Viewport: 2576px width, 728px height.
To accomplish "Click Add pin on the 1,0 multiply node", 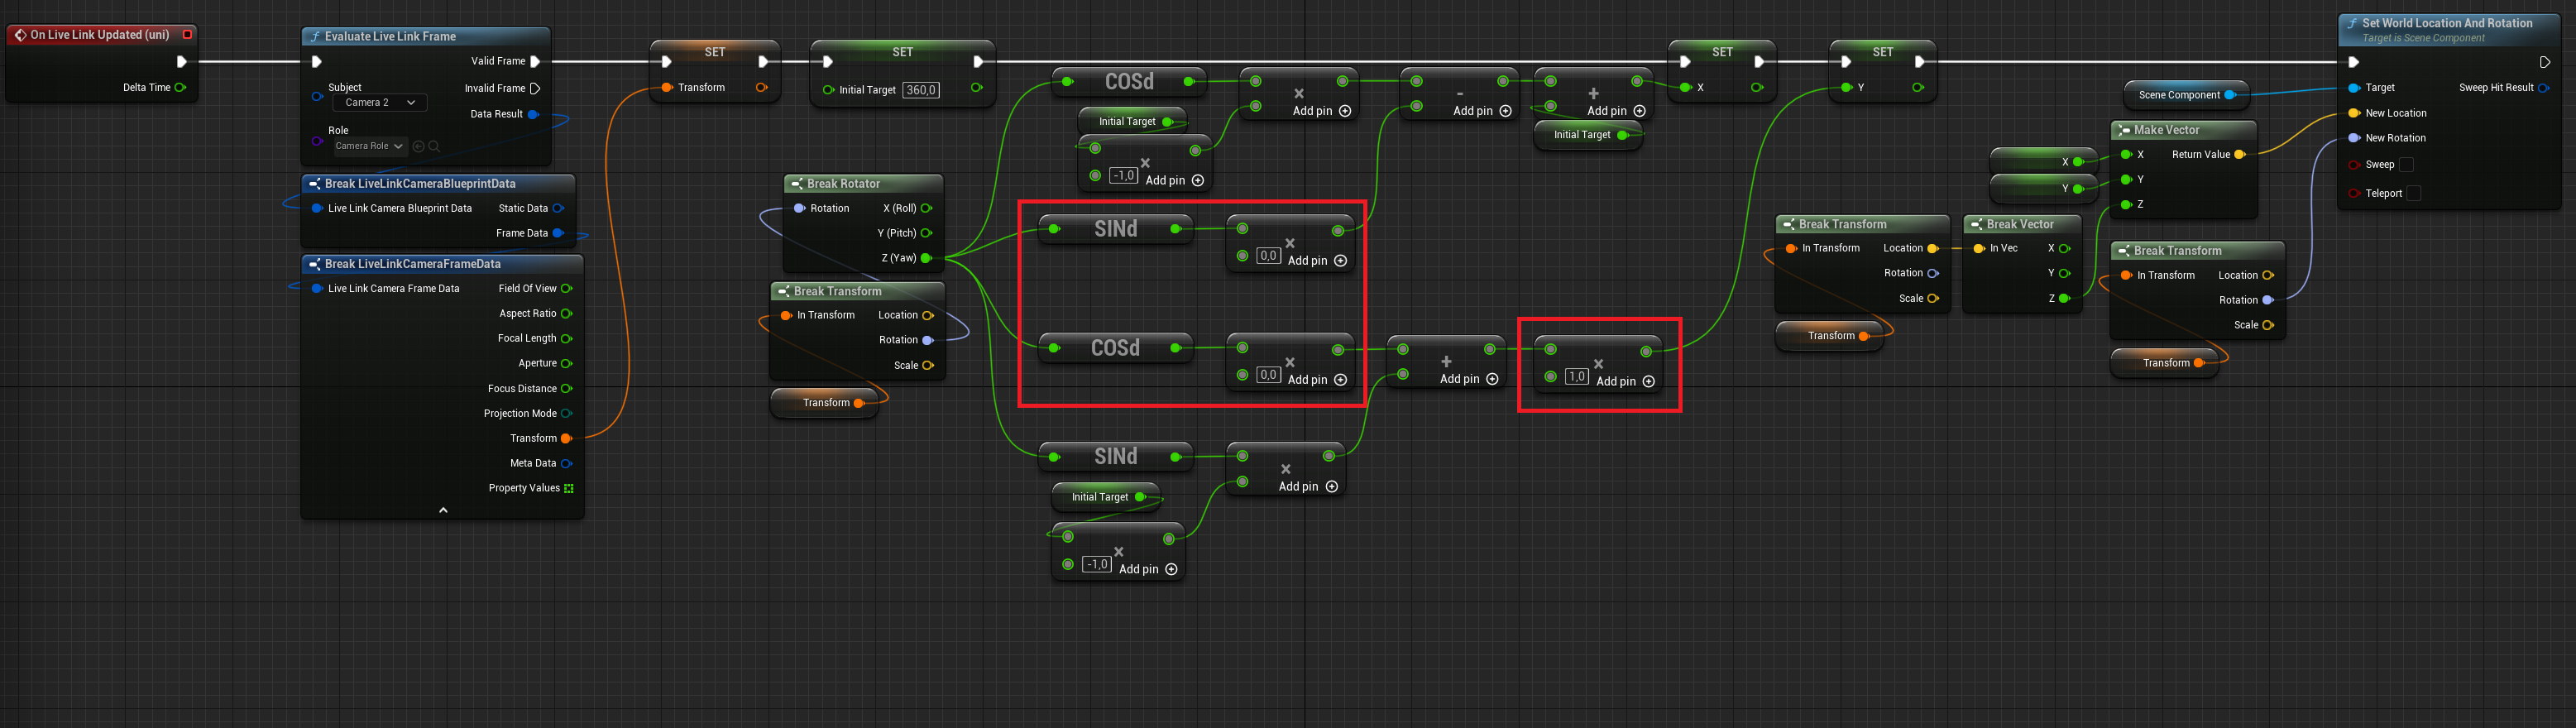I will pos(1625,382).
